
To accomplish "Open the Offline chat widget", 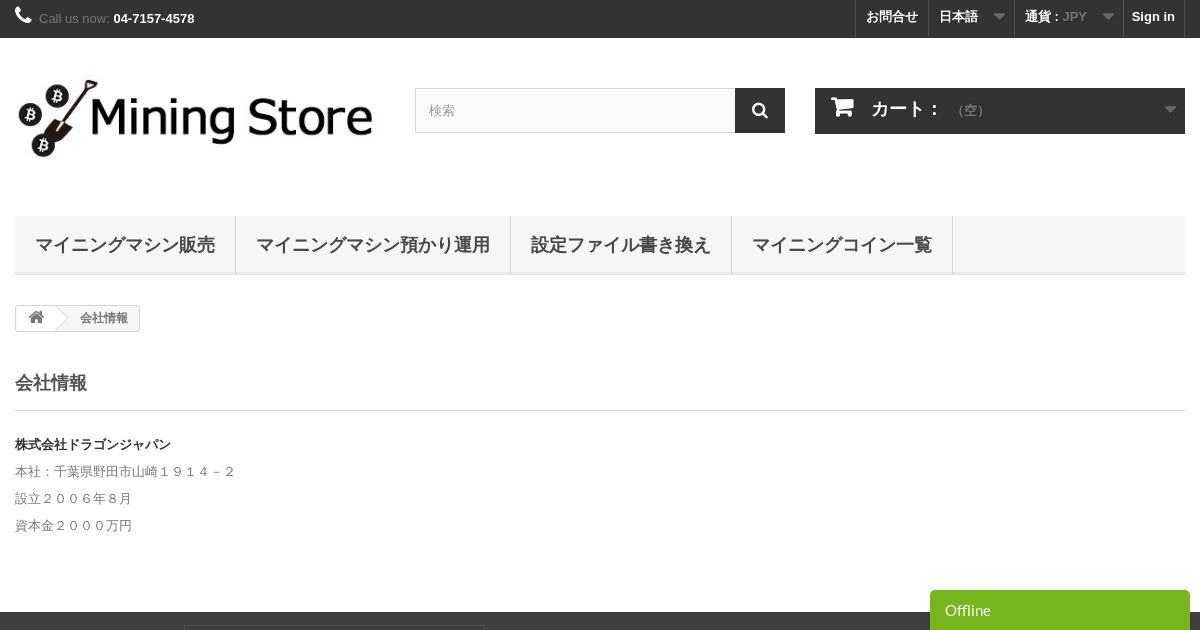I will pos(1060,610).
